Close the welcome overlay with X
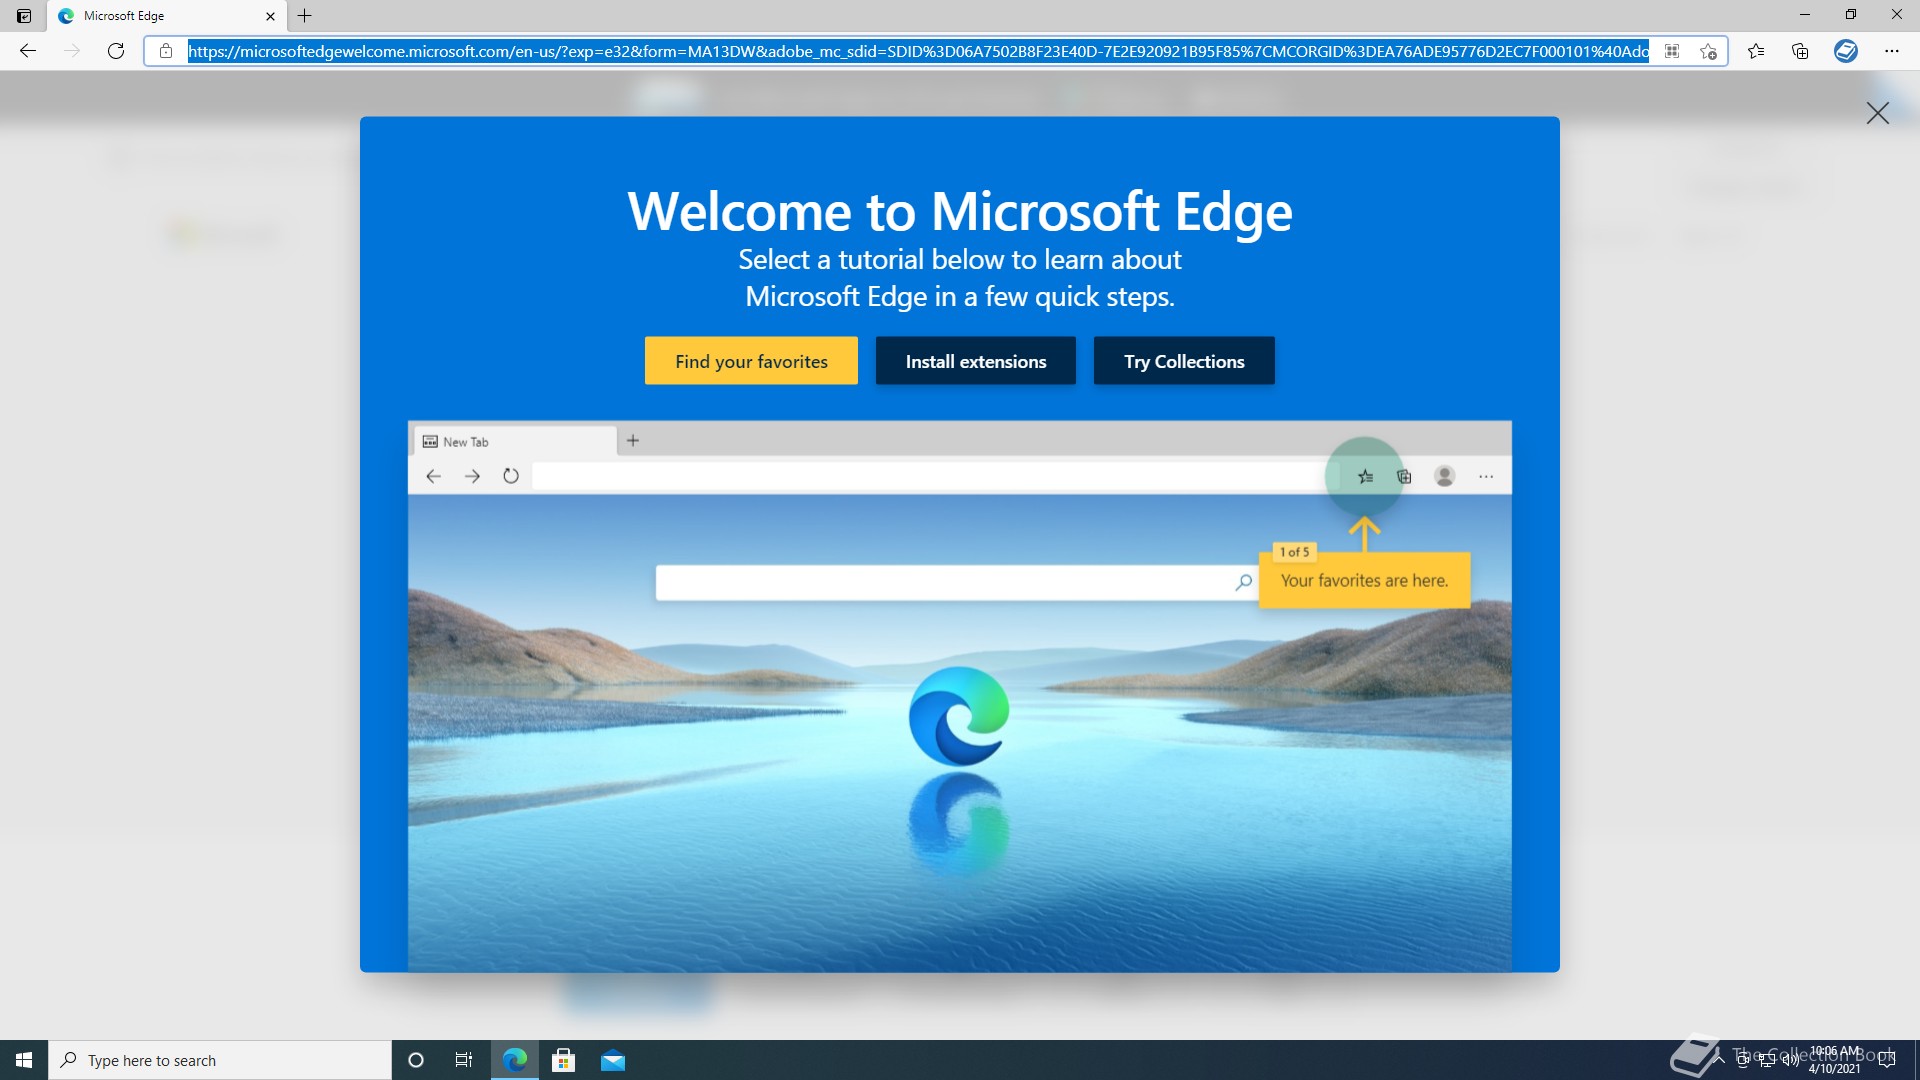 (1878, 113)
